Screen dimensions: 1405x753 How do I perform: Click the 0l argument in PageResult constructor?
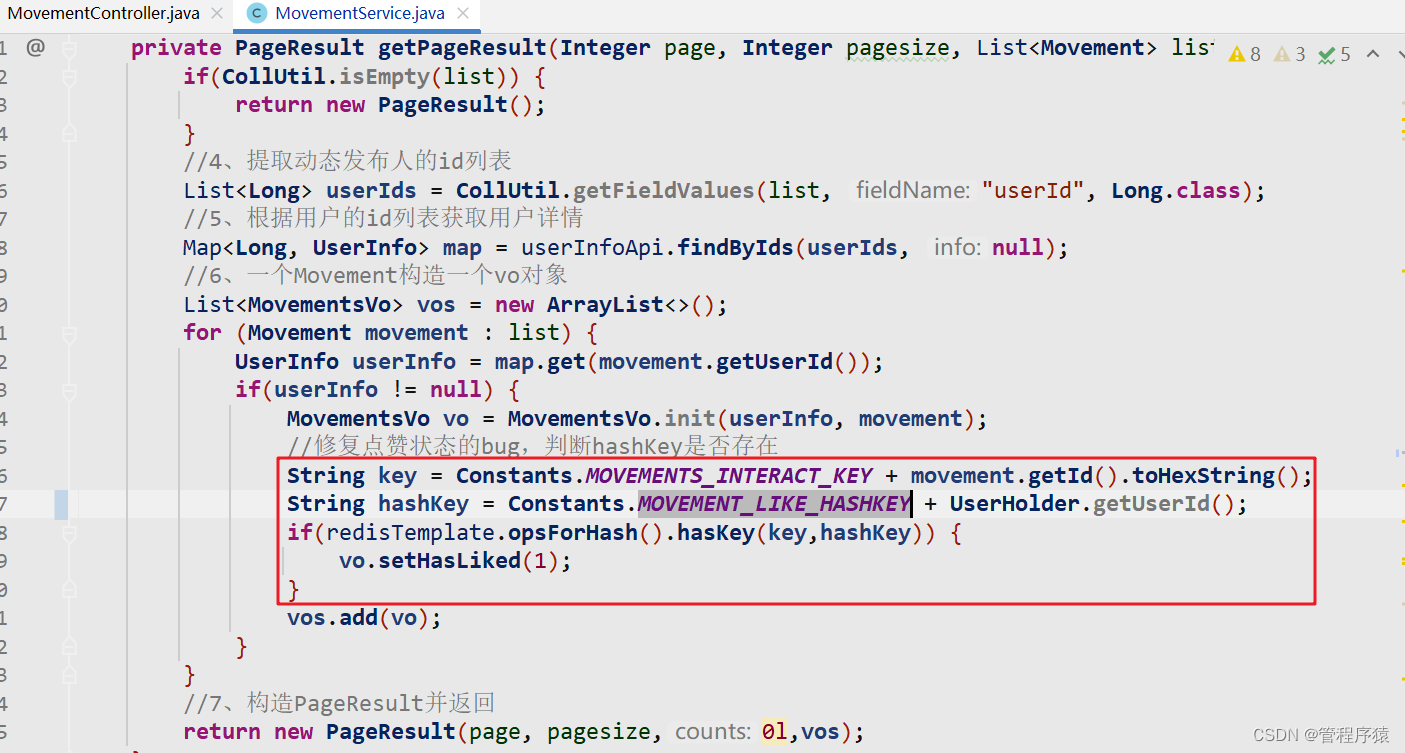click(774, 732)
